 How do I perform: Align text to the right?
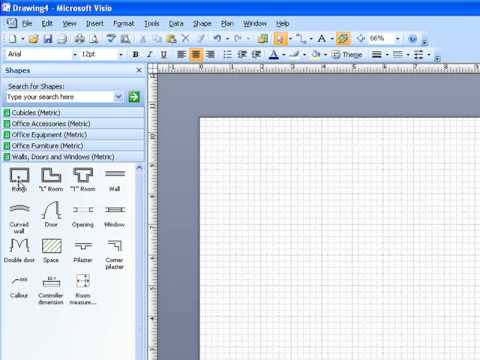(x=210, y=54)
